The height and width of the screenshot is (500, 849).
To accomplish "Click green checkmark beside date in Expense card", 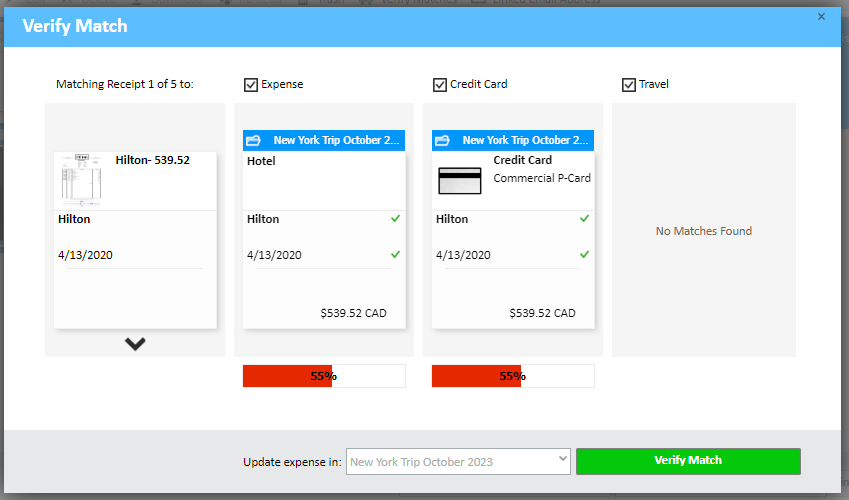I will click(x=395, y=254).
